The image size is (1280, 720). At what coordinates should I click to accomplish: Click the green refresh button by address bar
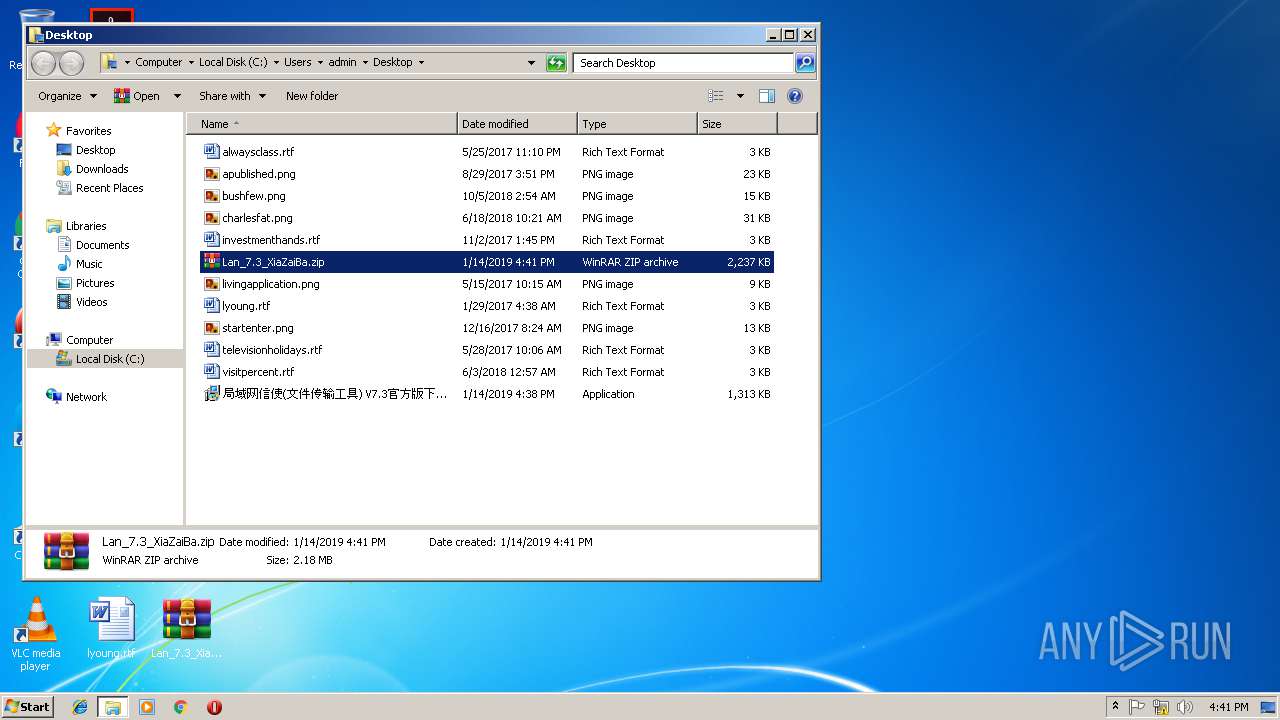pos(556,63)
